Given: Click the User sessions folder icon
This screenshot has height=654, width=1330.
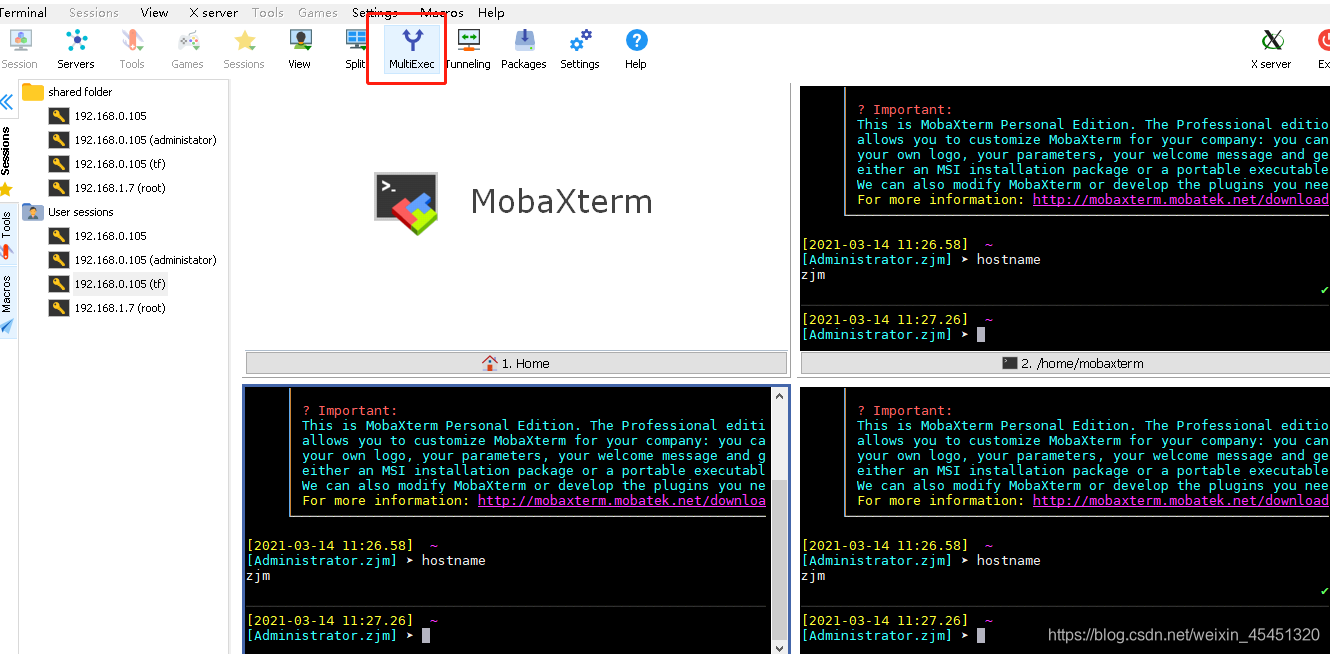Looking at the screenshot, I should point(33,212).
